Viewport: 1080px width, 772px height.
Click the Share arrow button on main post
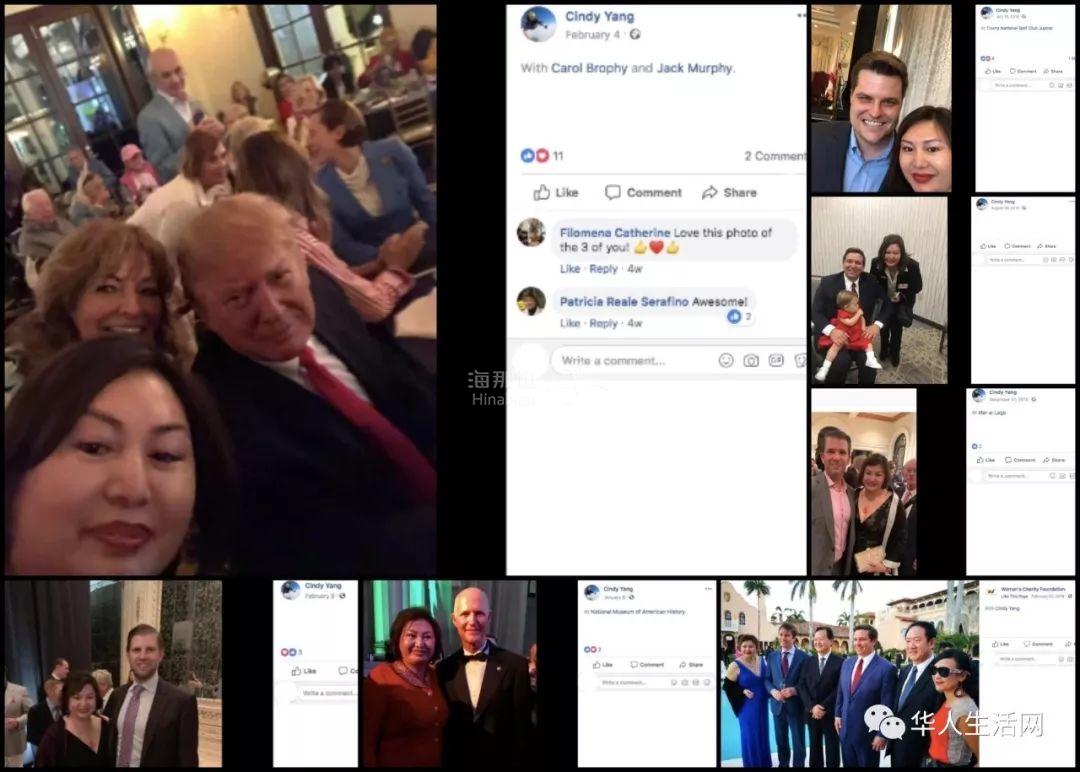click(x=729, y=193)
